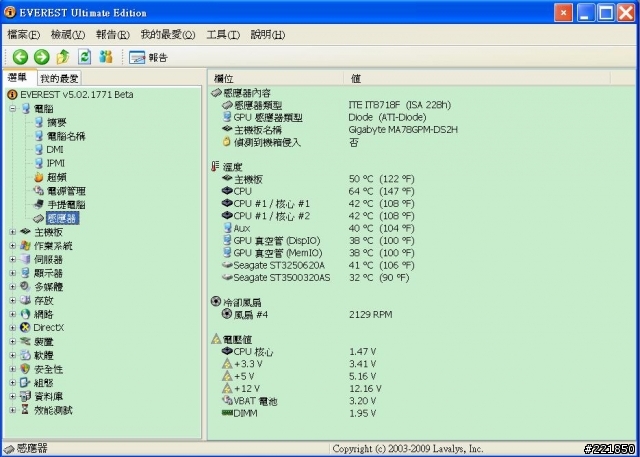Image resolution: width=640 pixels, height=457 pixels.
Task: Go forward with the green right arrow
Action: [41, 57]
